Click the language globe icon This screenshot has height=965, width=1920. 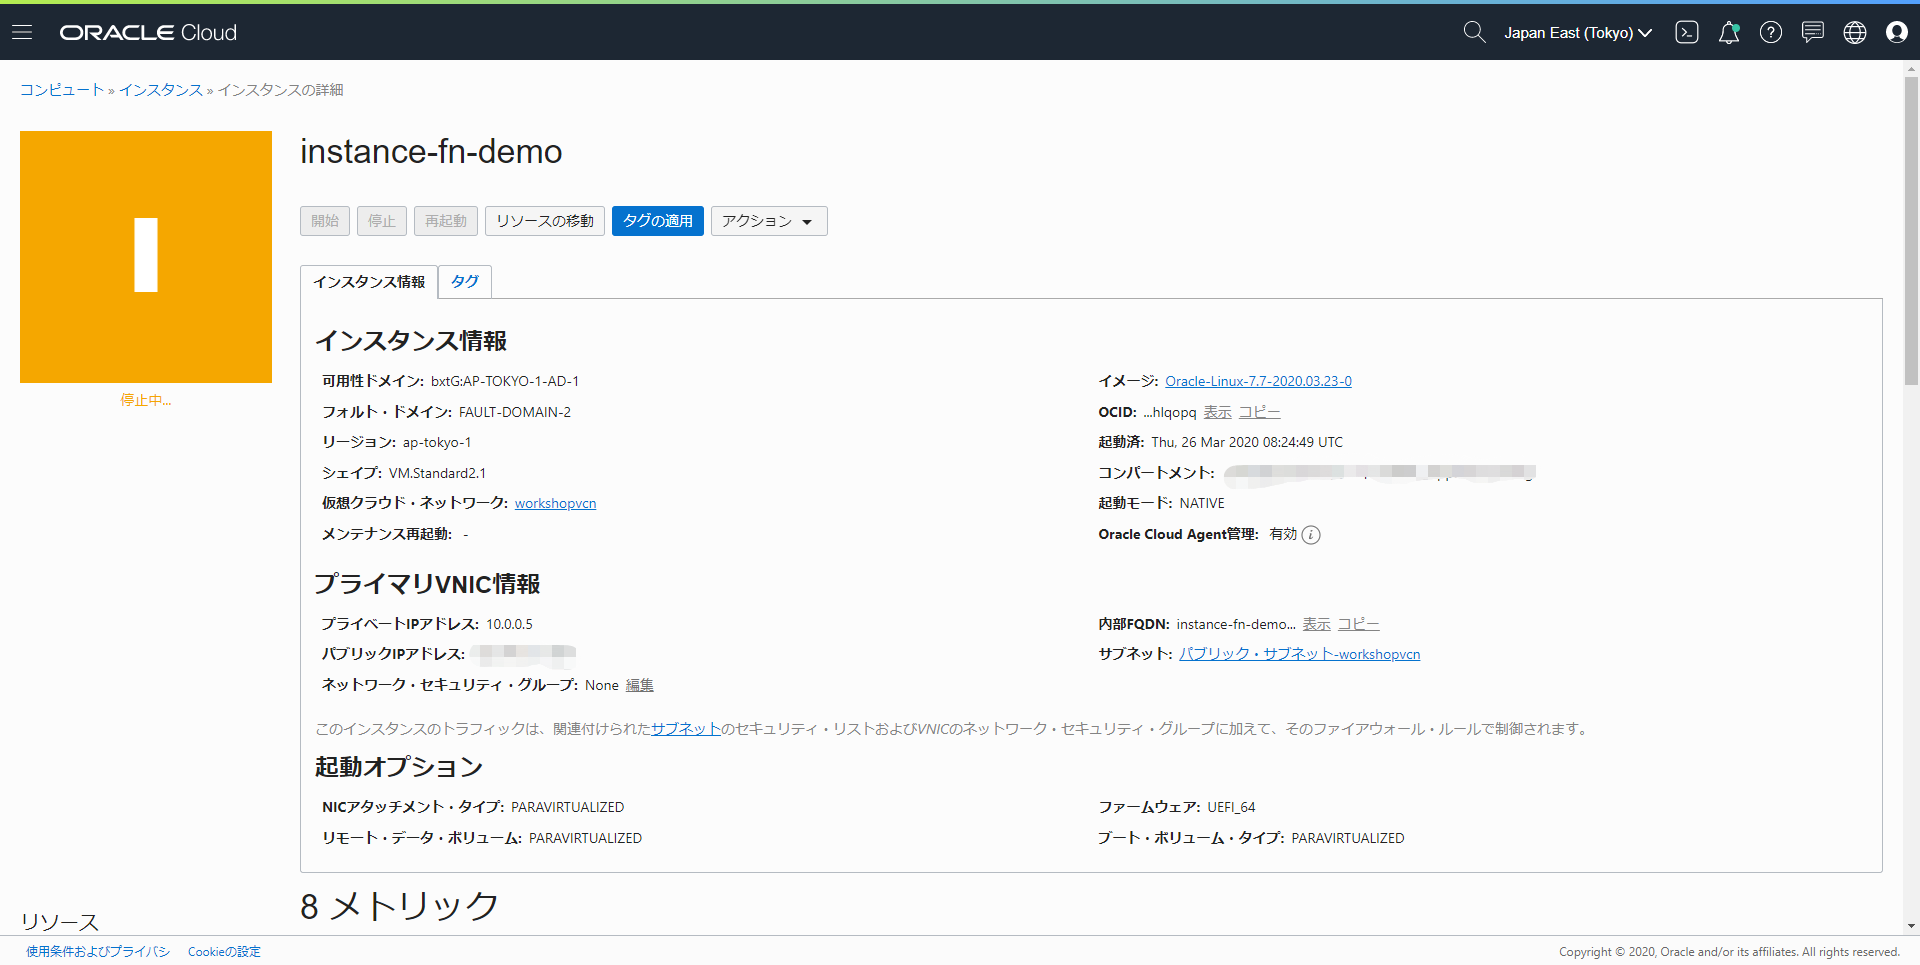pos(1854,33)
